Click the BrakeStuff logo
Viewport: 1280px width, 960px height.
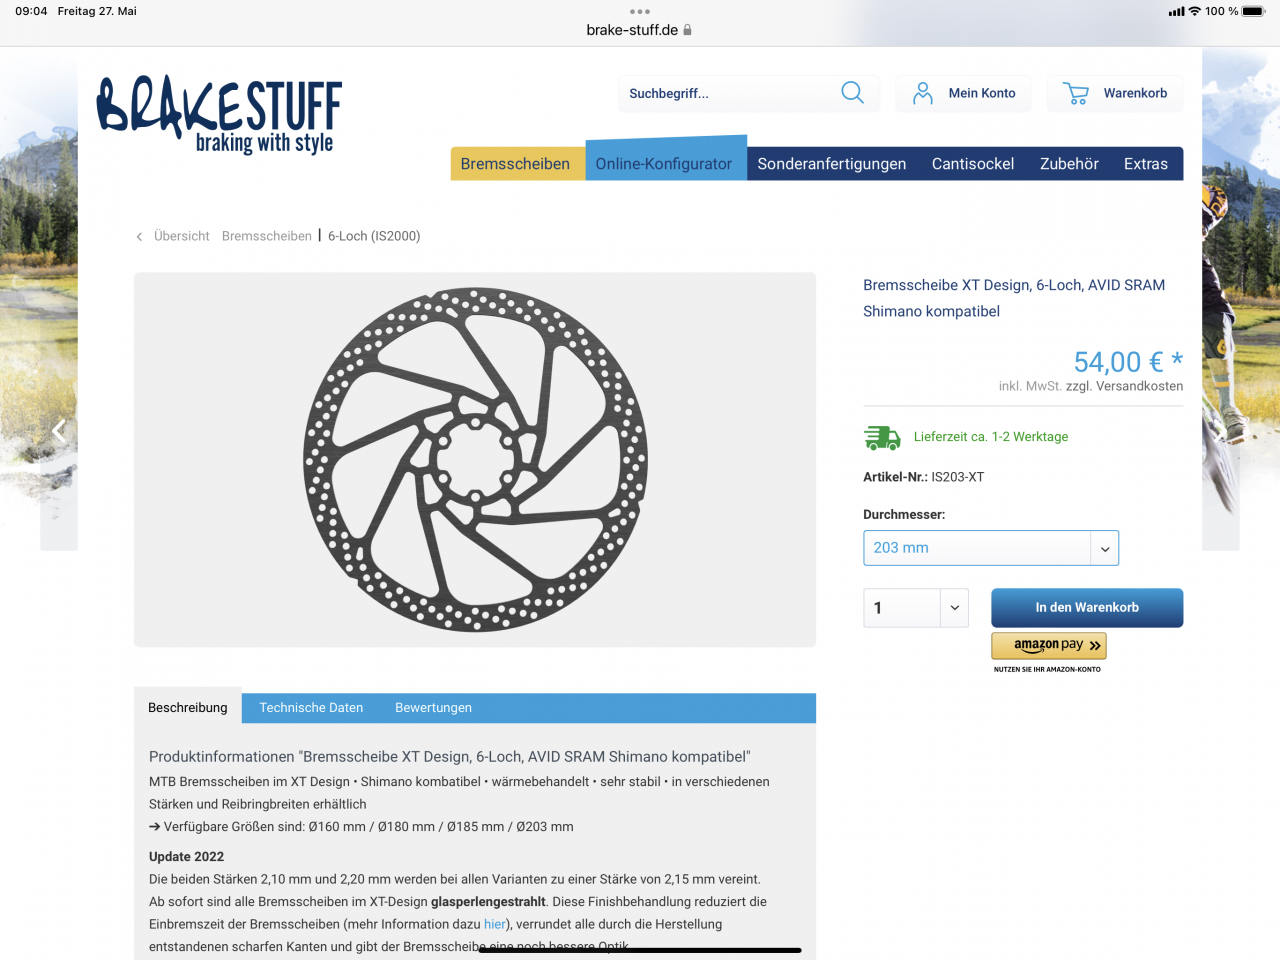point(220,115)
